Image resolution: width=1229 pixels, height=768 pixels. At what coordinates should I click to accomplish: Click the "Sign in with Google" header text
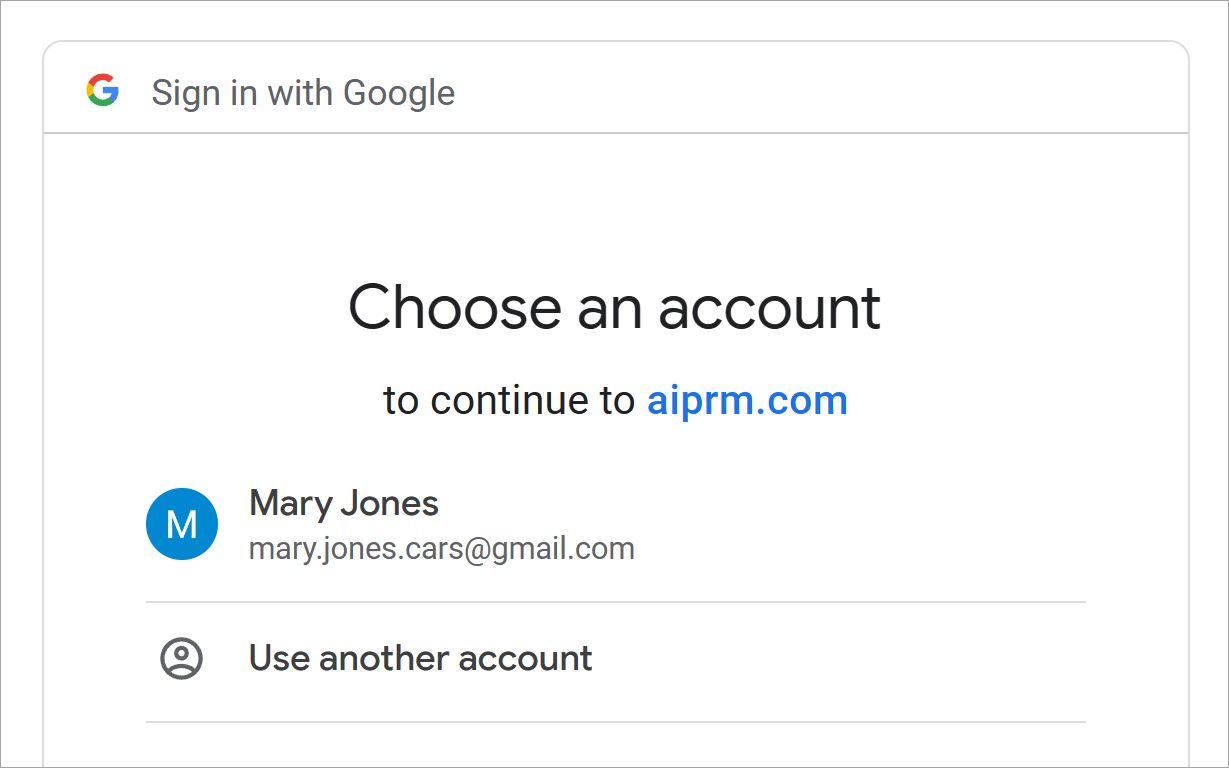tap(303, 93)
